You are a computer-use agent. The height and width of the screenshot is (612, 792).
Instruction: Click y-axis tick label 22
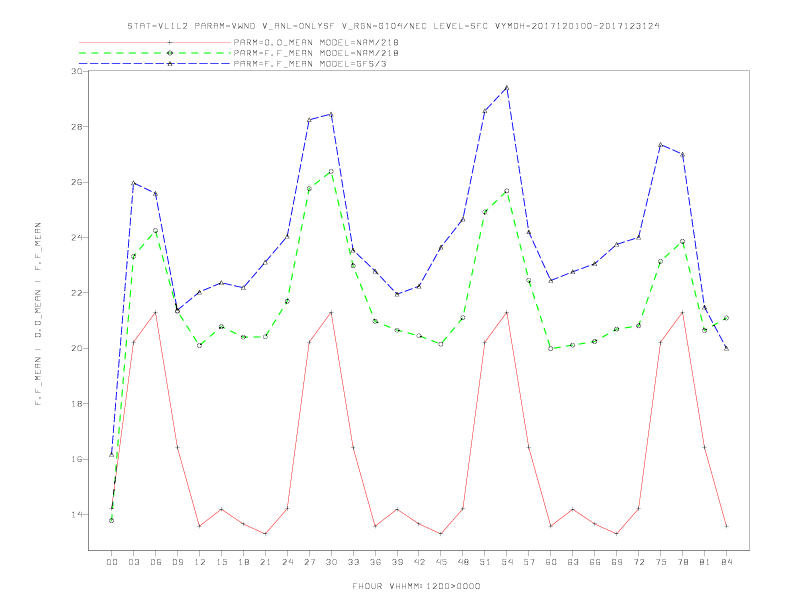[77, 293]
